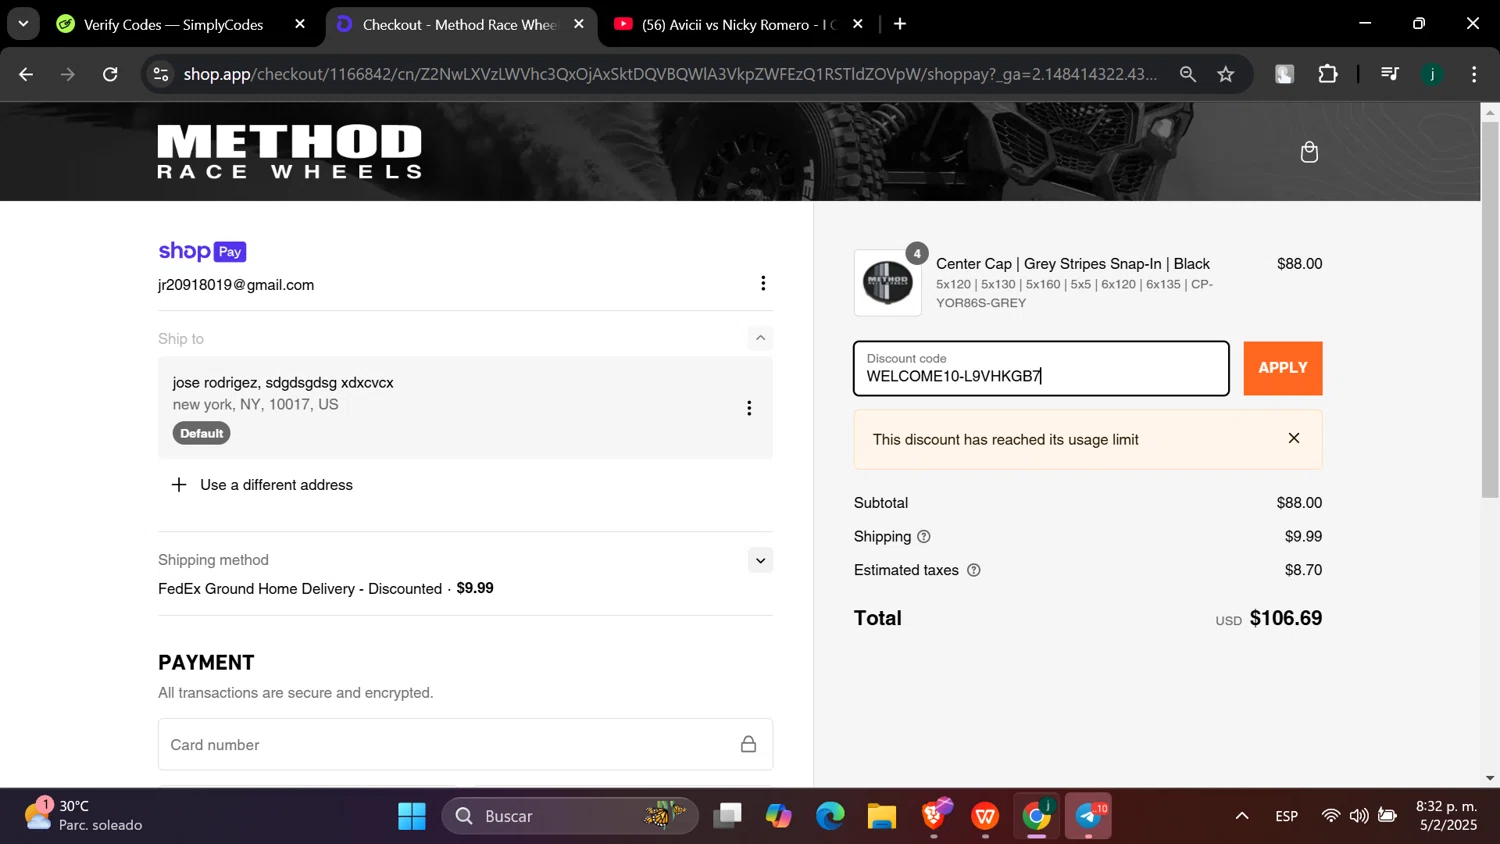Click the Total $106.69 amount
Image resolution: width=1500 pixels, height=844 pixels.
[x=1286, y=618]
